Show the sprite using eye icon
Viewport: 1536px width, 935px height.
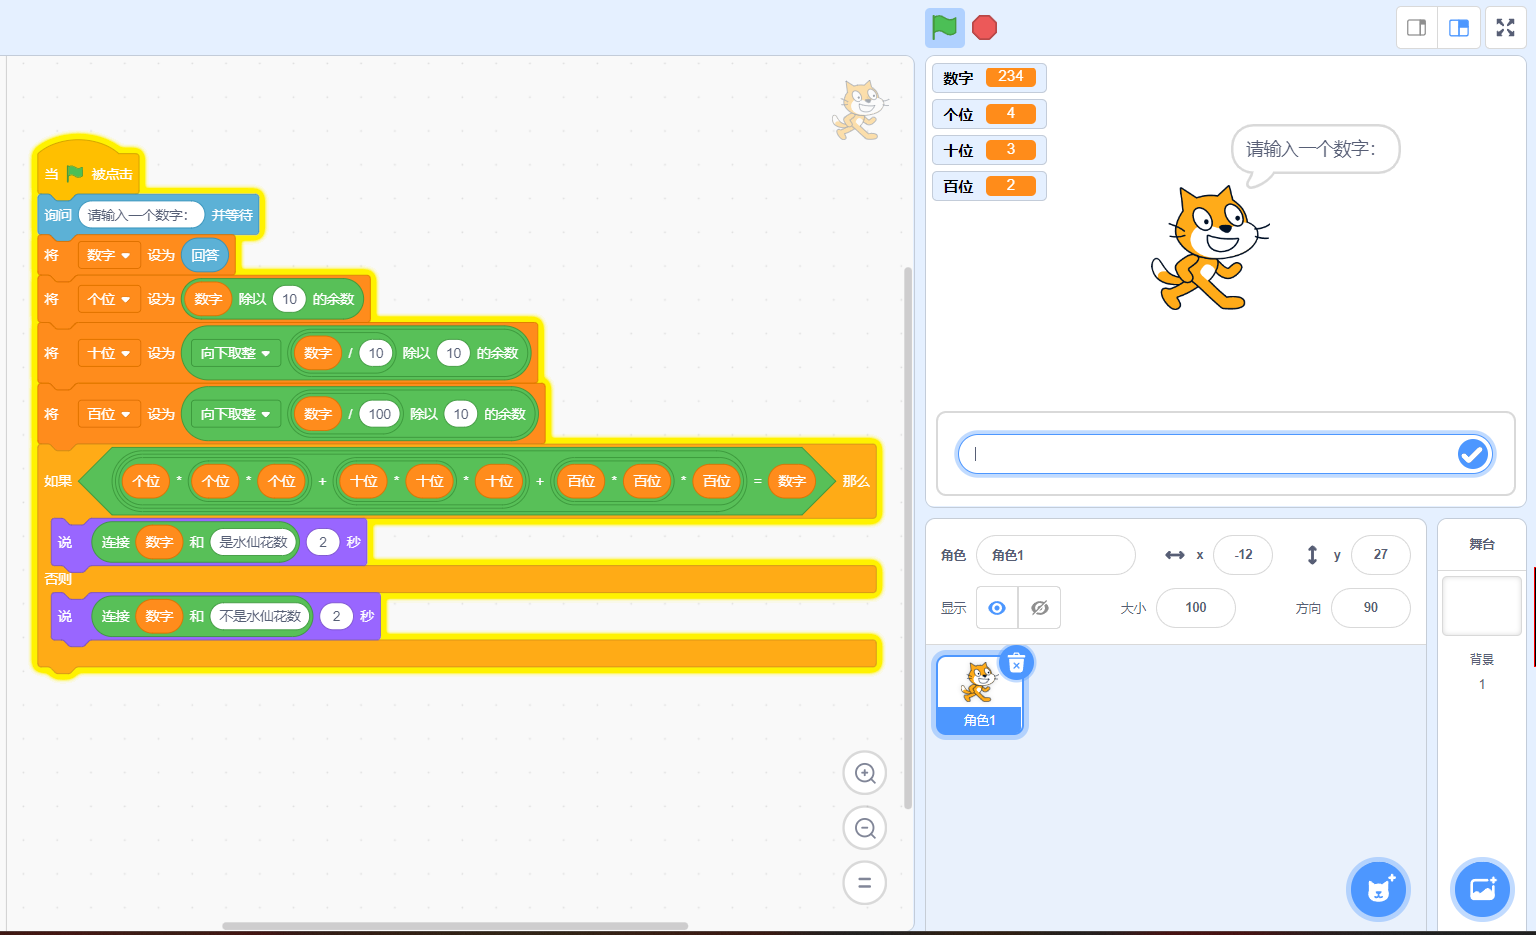point(997,608)
